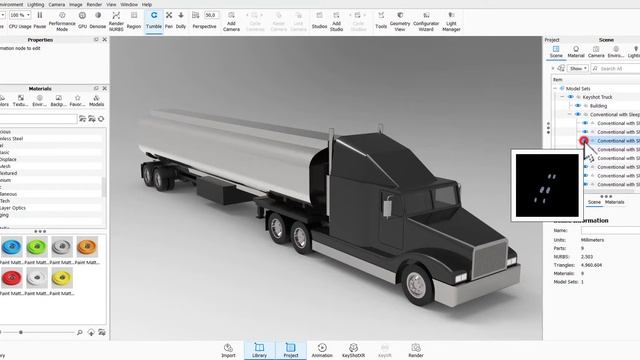Open the Render menu

pos(94,4)
